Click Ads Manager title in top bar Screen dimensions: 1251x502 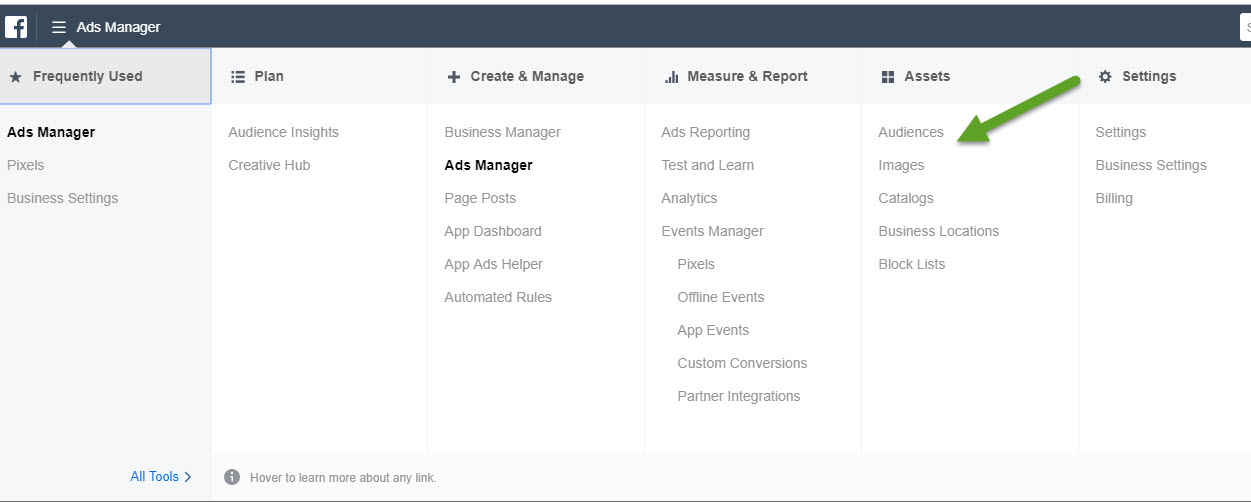tap(118, 27)
